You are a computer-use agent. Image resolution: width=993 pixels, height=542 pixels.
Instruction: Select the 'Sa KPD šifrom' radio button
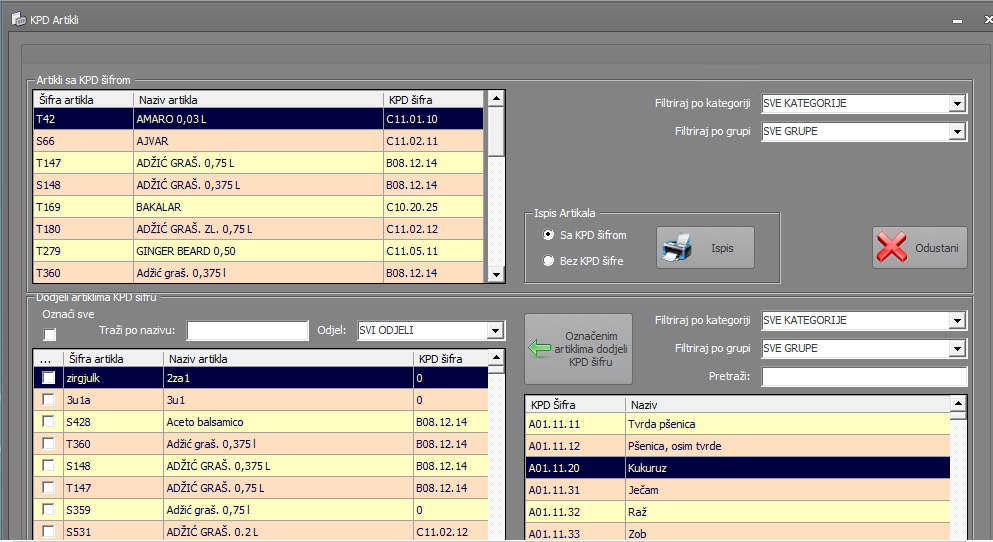547,235
